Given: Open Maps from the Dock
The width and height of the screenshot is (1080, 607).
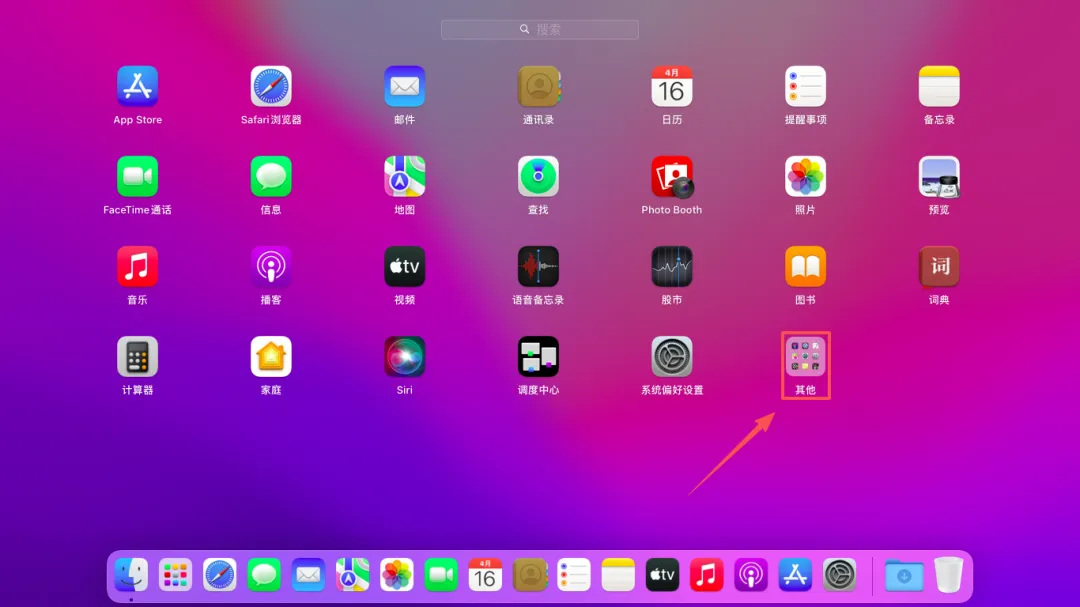Looking at the screenshot, I should click(352, 575).
